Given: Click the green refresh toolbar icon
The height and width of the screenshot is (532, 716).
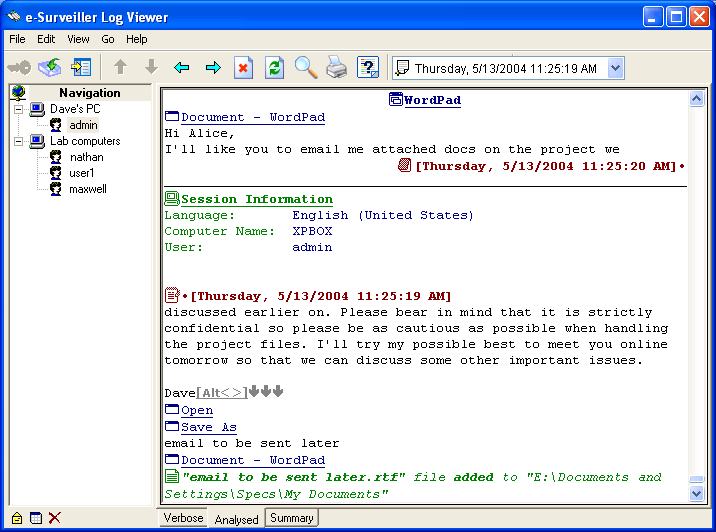Looking at the screenshot, I should click(x=274, y=68).
